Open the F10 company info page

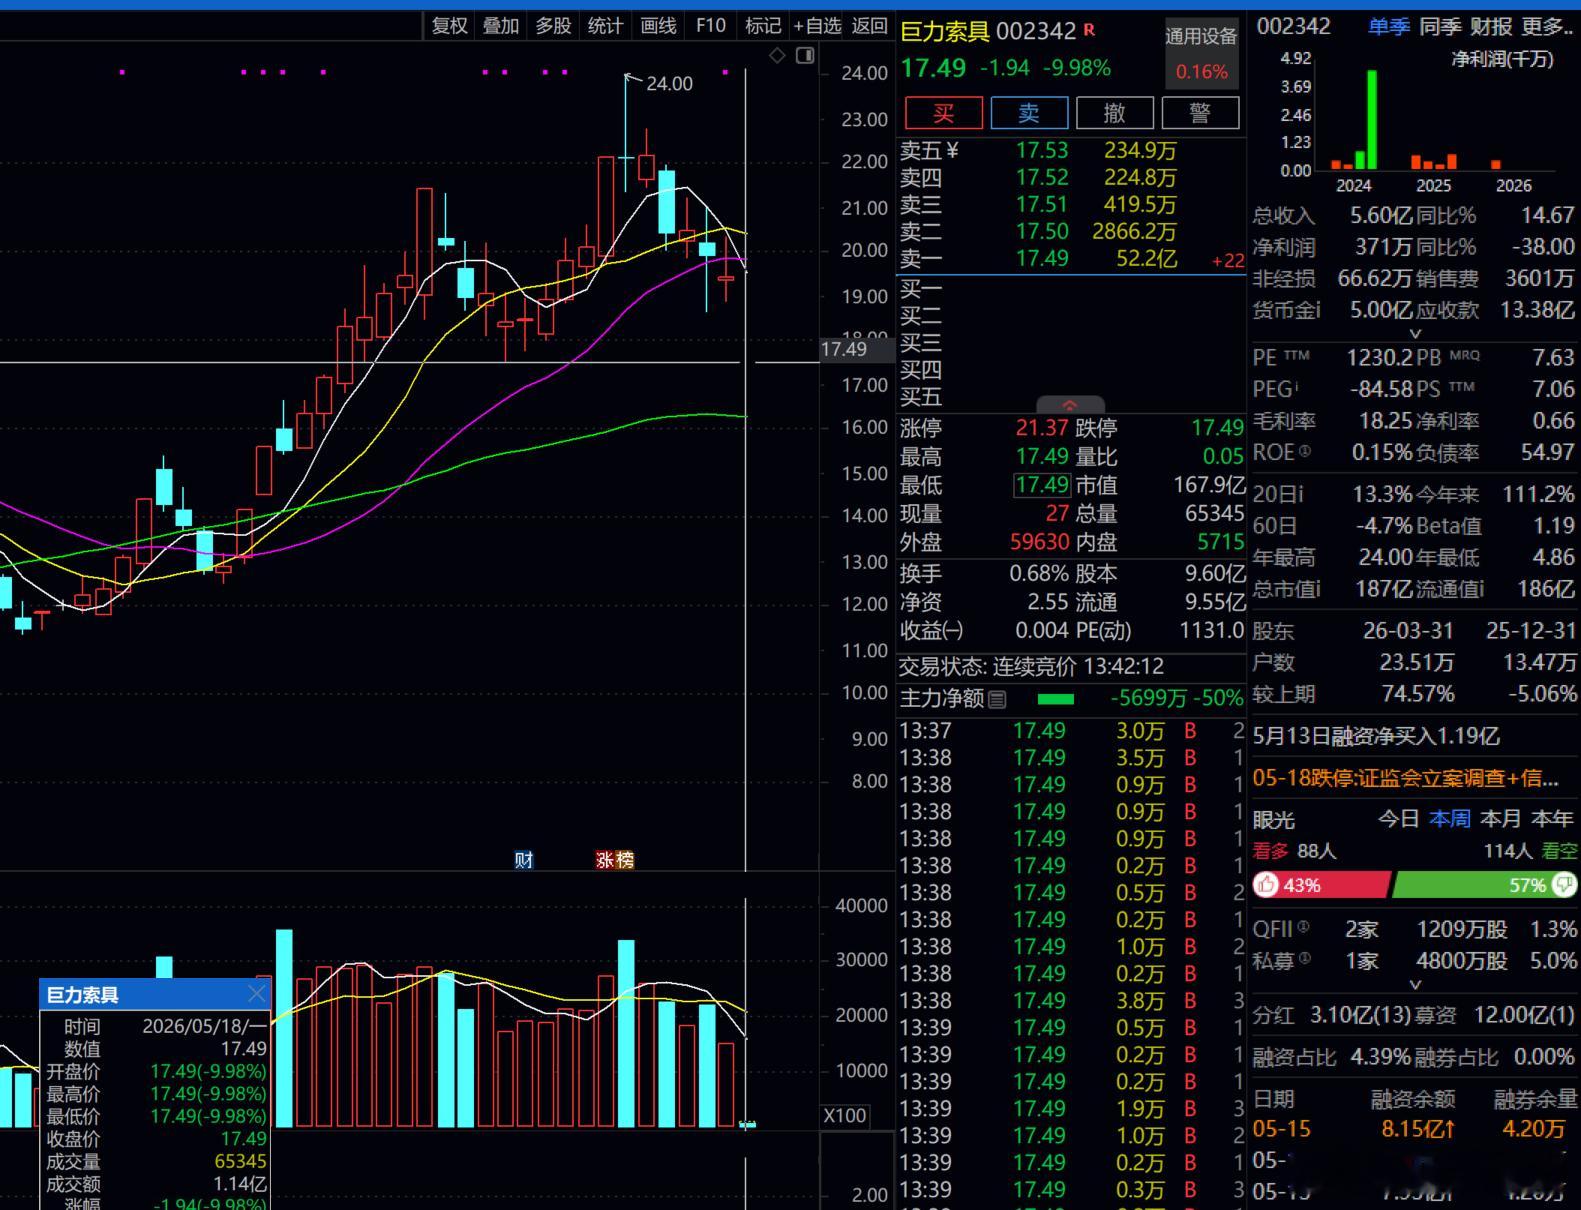pyautogui.click(x=711, y=26)
